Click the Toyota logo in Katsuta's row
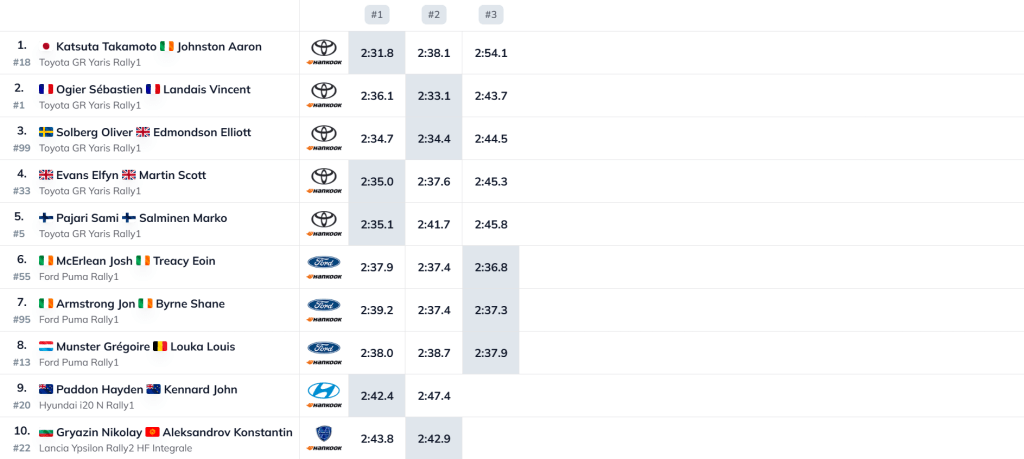1024x459 pixels. pyautogui.click(x=323, y=48)
